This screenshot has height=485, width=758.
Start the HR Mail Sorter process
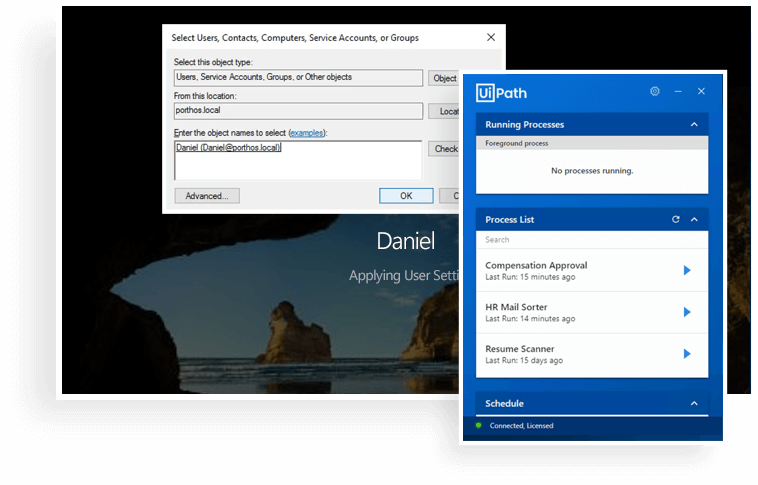click(x=687, y=312)
